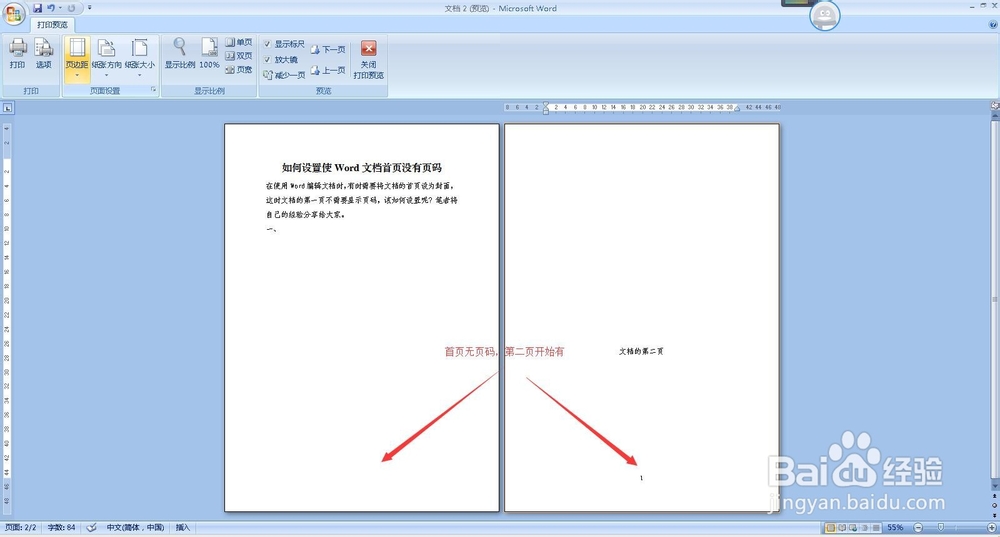Click page number 1 on second page

(x=642, y=478)
